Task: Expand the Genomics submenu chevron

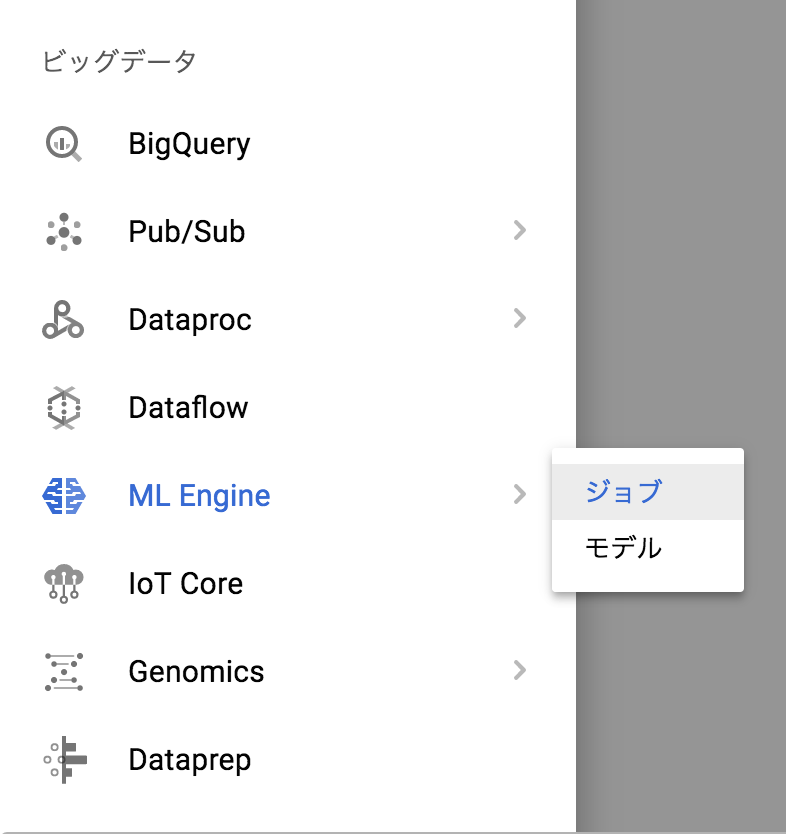Action: [x=519, y=670]
